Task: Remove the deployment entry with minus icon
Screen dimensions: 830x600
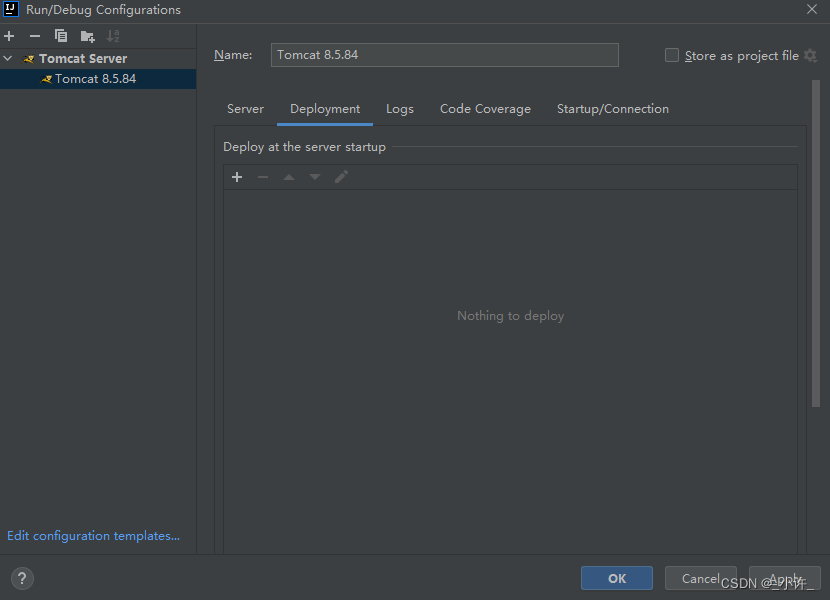Action: (263, 177)
